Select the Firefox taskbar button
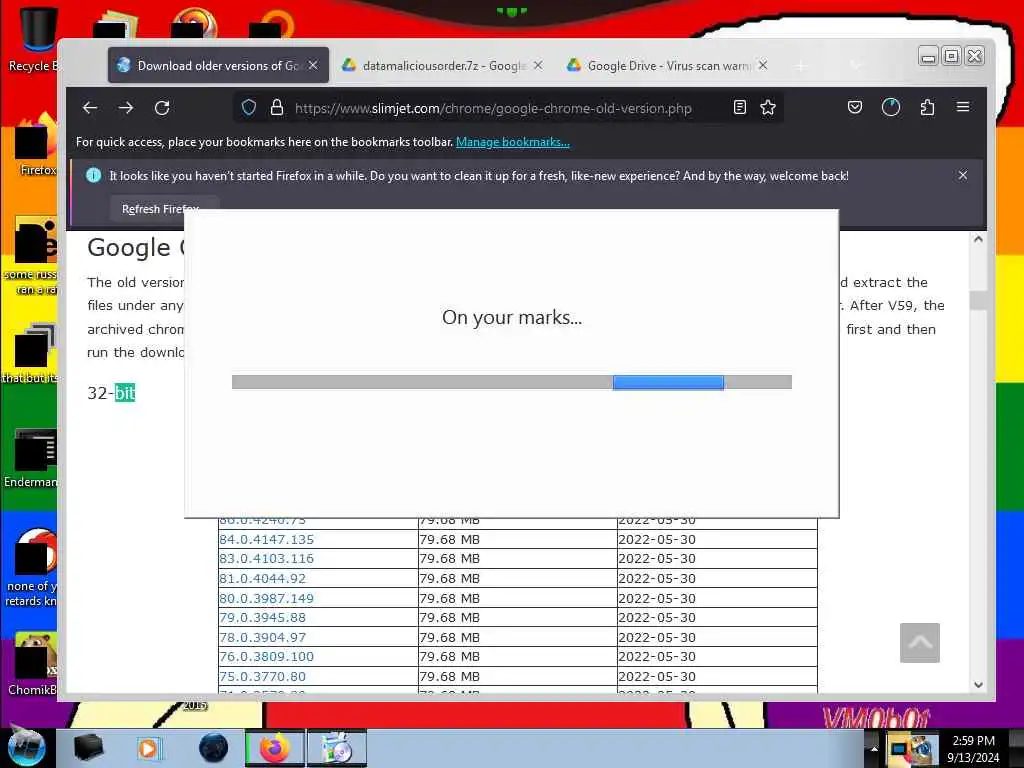The image size is (1024, 768). pyautogui.click(x=274, y=748)
